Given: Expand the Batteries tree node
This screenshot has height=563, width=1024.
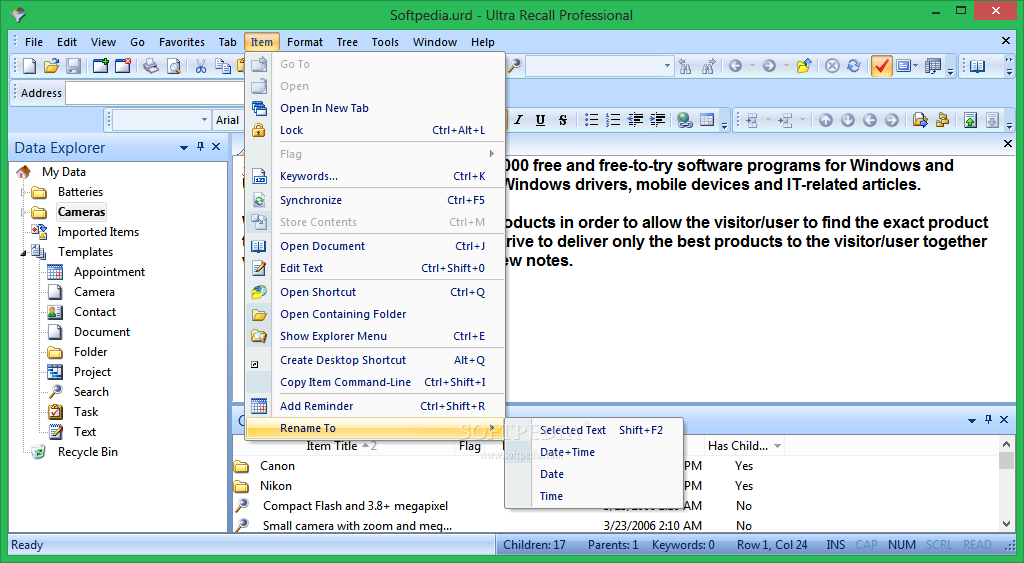Looking at the screenshot, I should [24, 192].
